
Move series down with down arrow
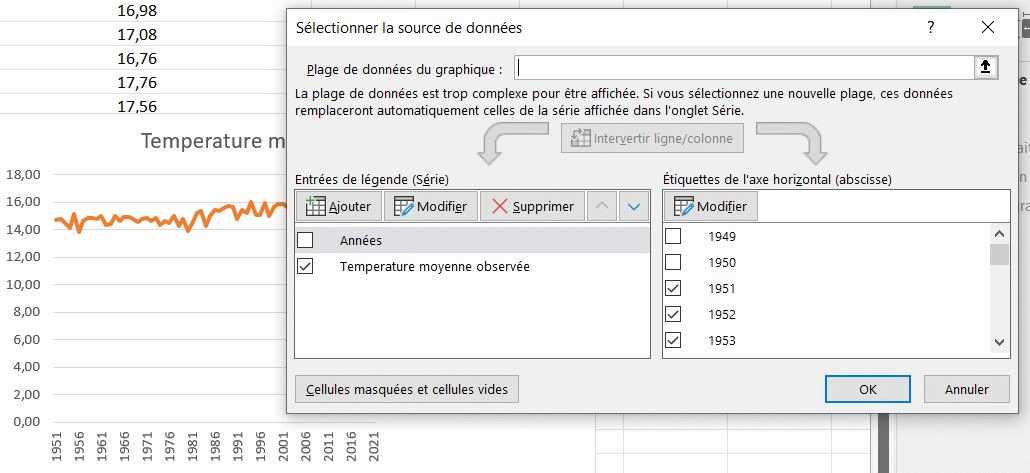click(x=633, y=206)
